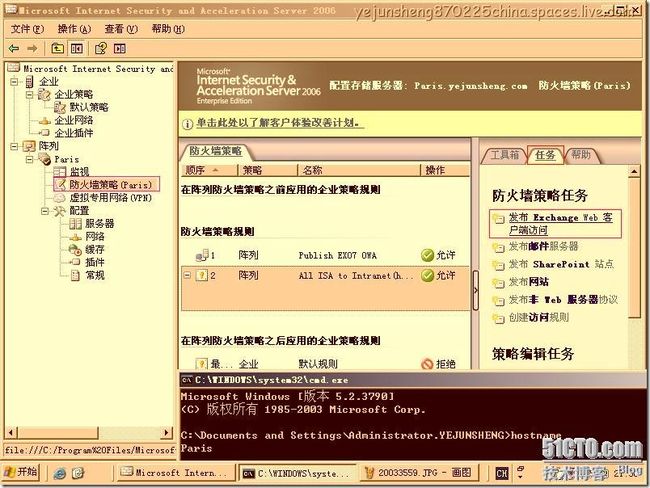Click the 常规 general icon in tree
This screenshot has width=650, height=488.
pyautogui.click(x=75, y=275)
